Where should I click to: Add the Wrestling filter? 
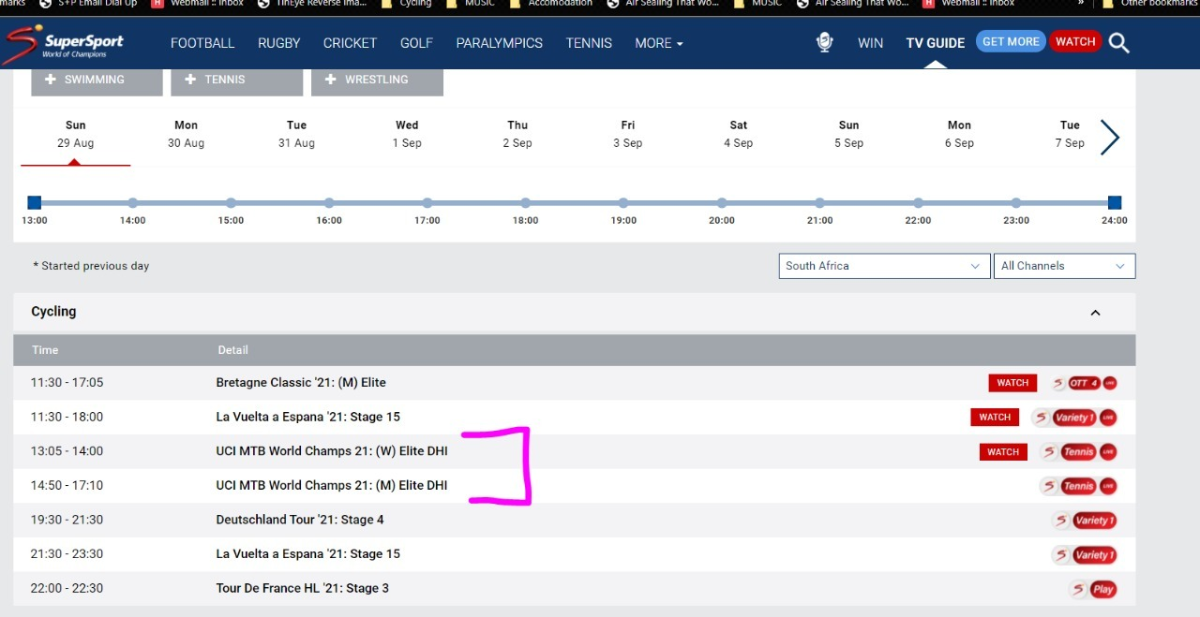[x=377, y=80]
